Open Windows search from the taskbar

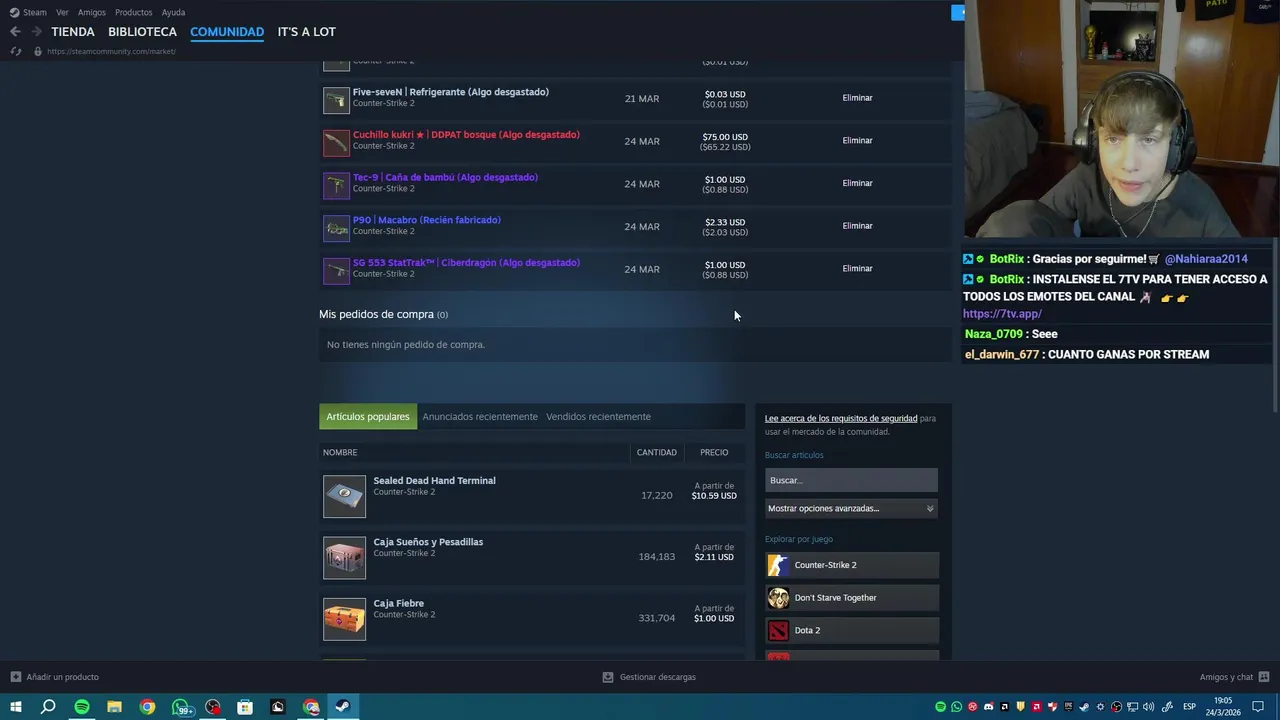click(x=48, y=707)
